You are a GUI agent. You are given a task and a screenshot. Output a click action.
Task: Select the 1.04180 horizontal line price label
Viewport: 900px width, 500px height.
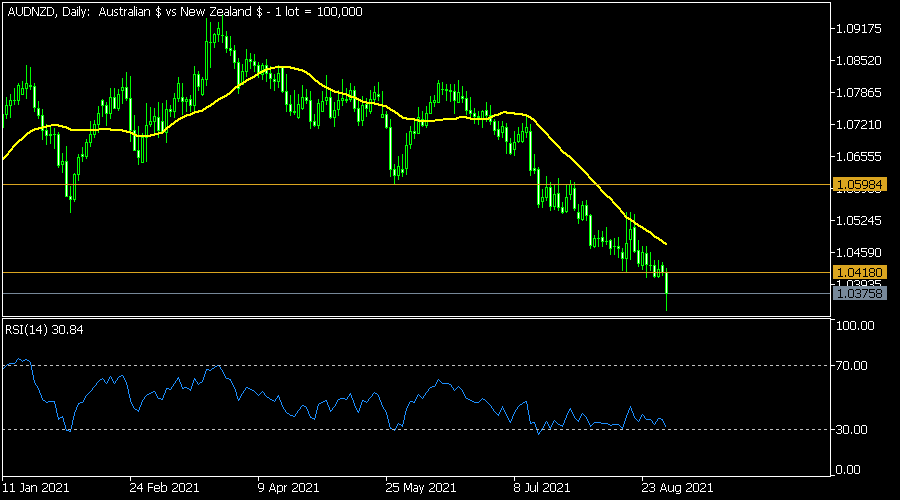coord(859,273)
